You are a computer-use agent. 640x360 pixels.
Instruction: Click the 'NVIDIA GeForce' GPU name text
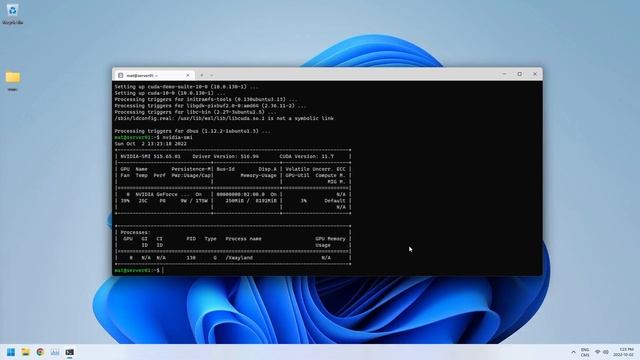tap(157, 195)
